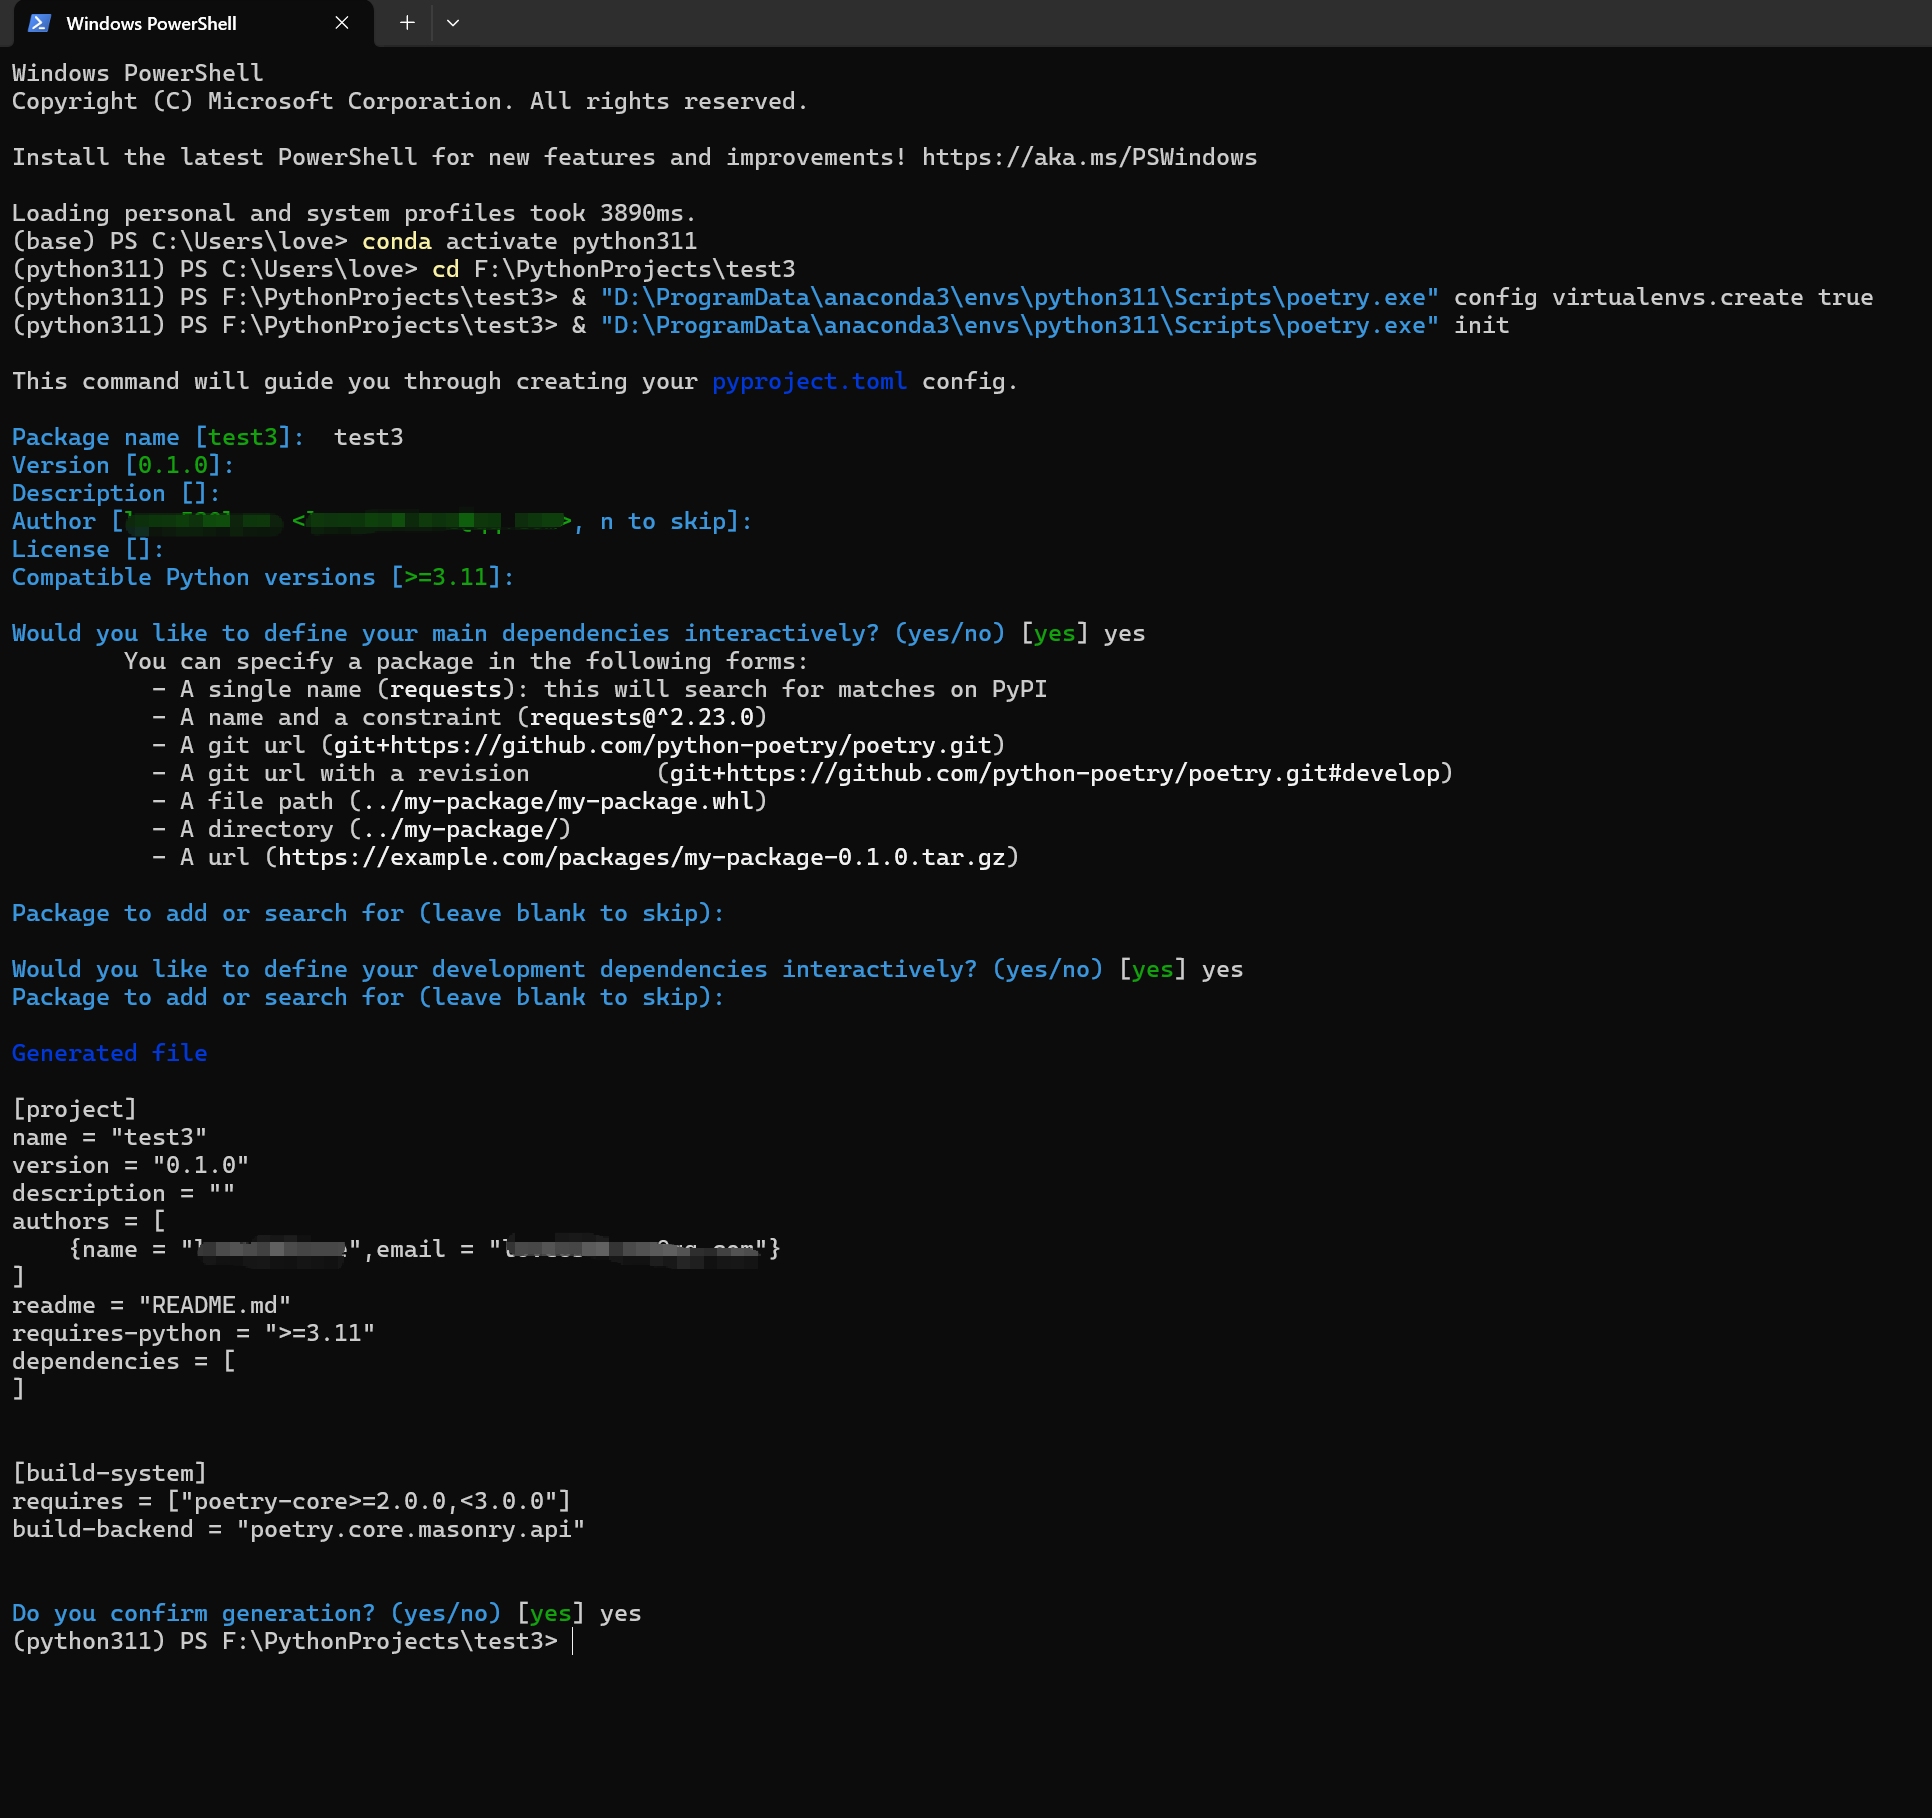Select the Windows PowerShell tab

coord(151,23)
